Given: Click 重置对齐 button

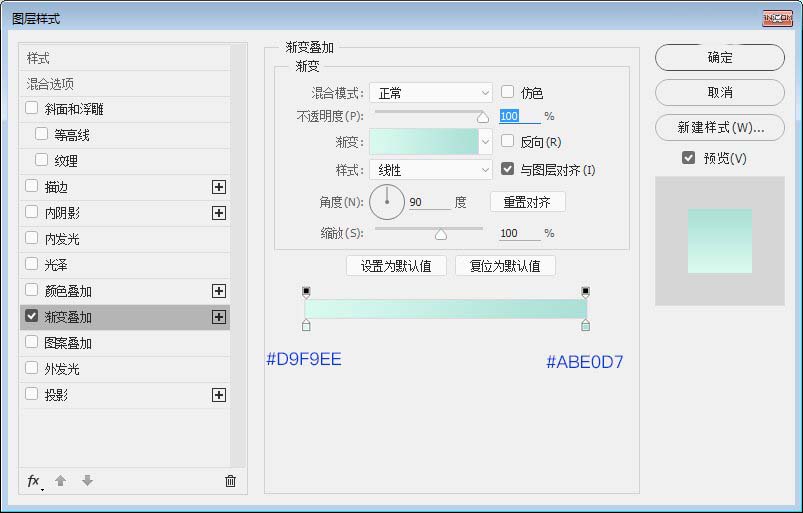Looking at the screenshot, I should click(527, 202).
